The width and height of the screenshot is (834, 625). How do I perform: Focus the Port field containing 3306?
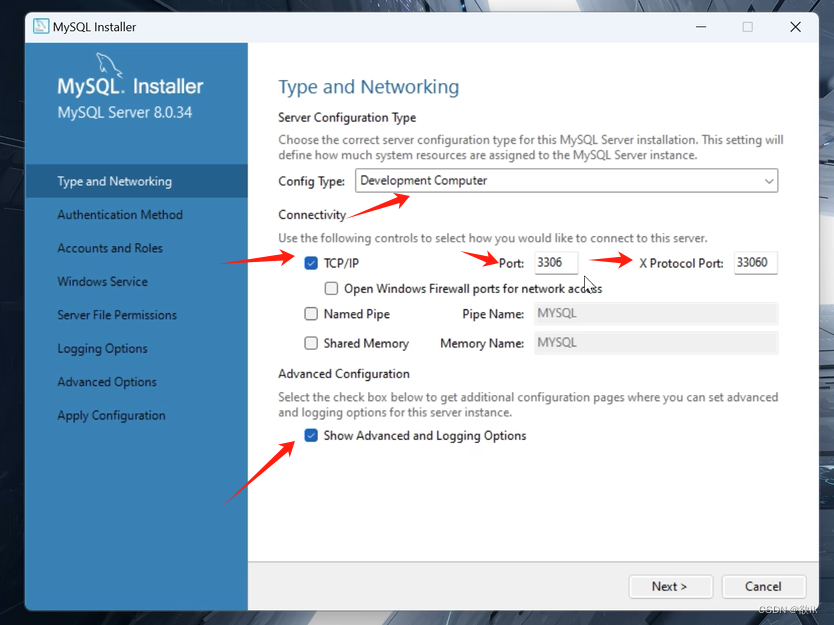pos(556,263)
